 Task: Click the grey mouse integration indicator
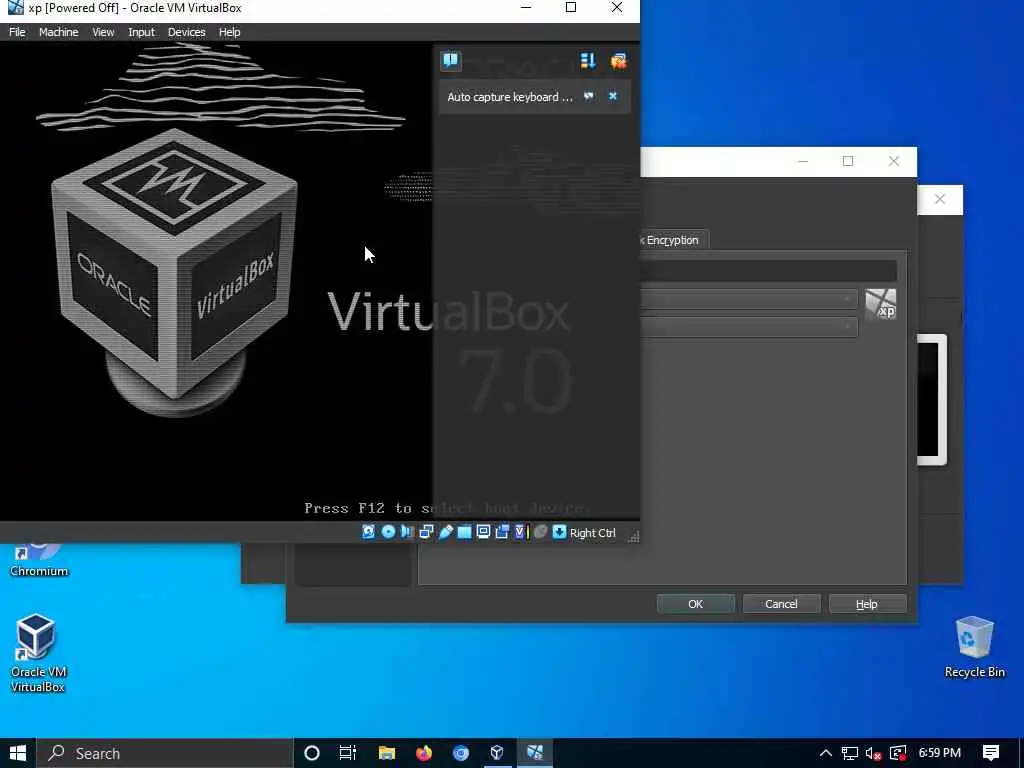tap(540, 532)
